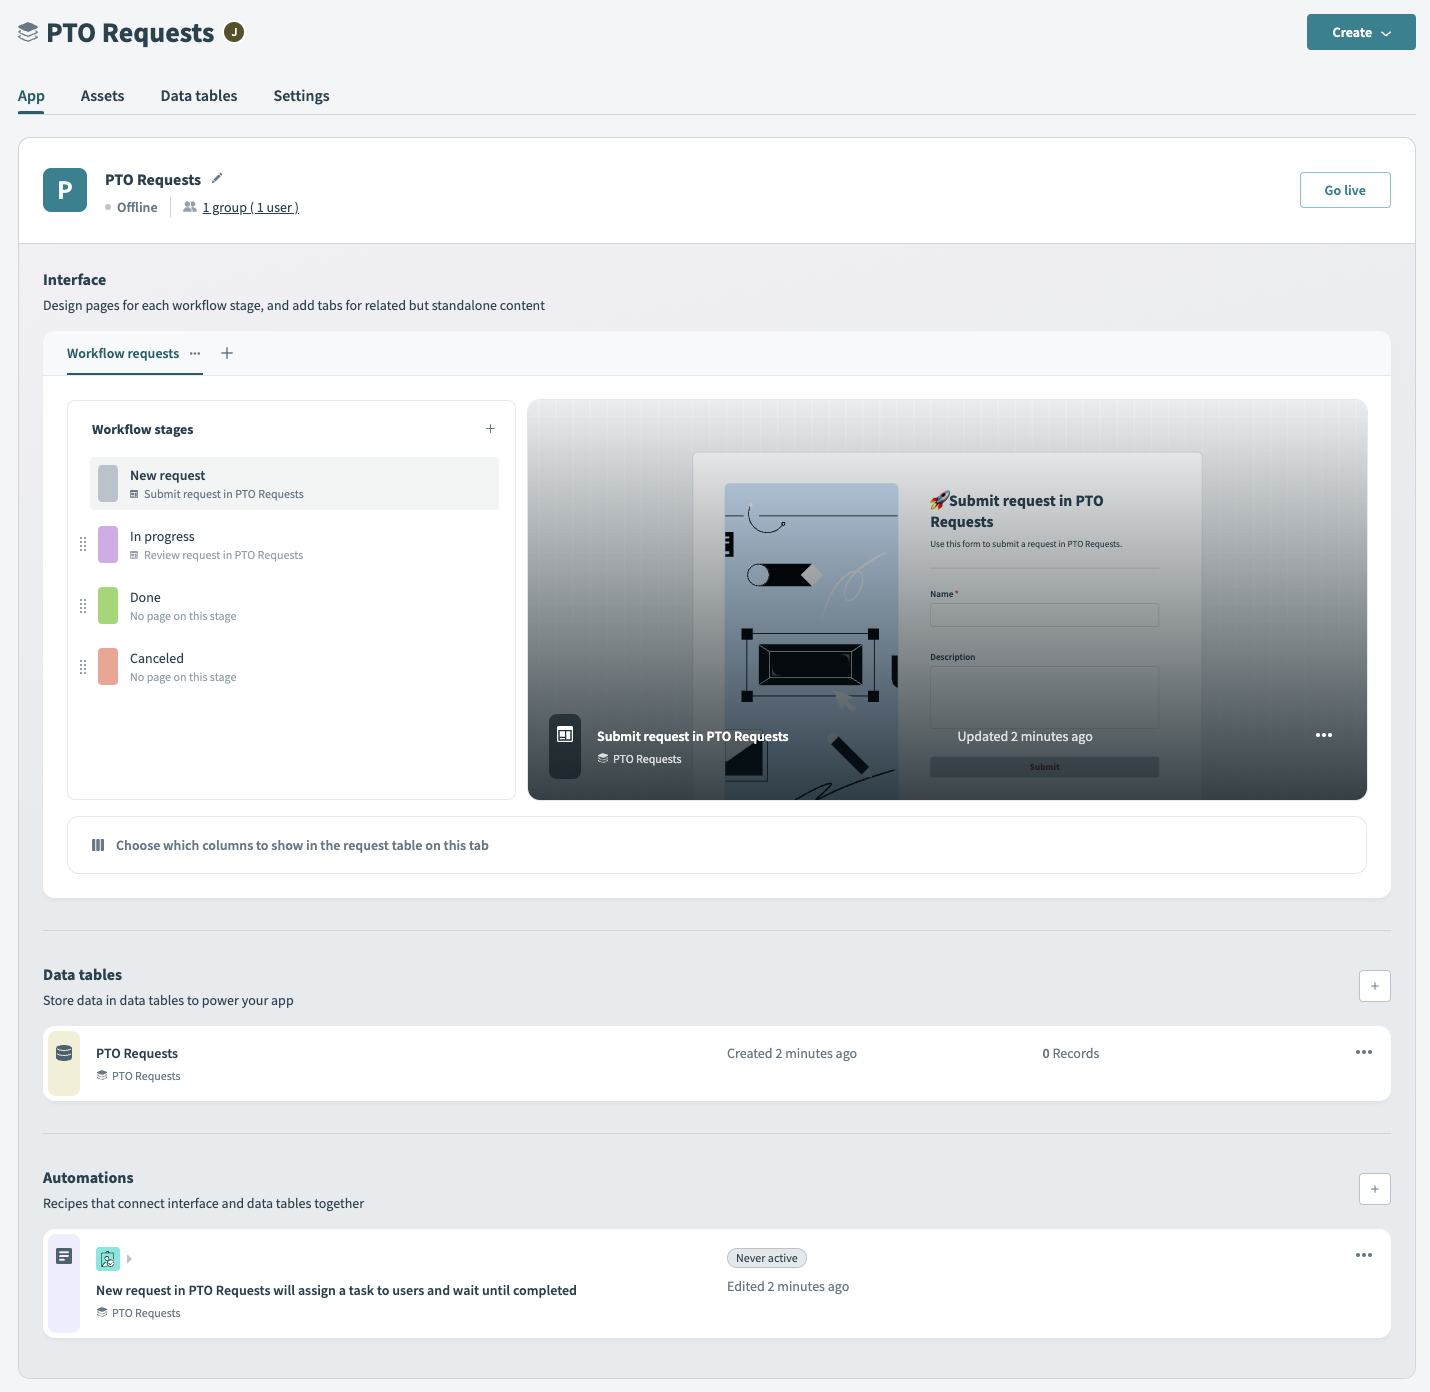Go to the Settings tab
This screenshot has height=1392, width=1430.
[x=301, y=96]
